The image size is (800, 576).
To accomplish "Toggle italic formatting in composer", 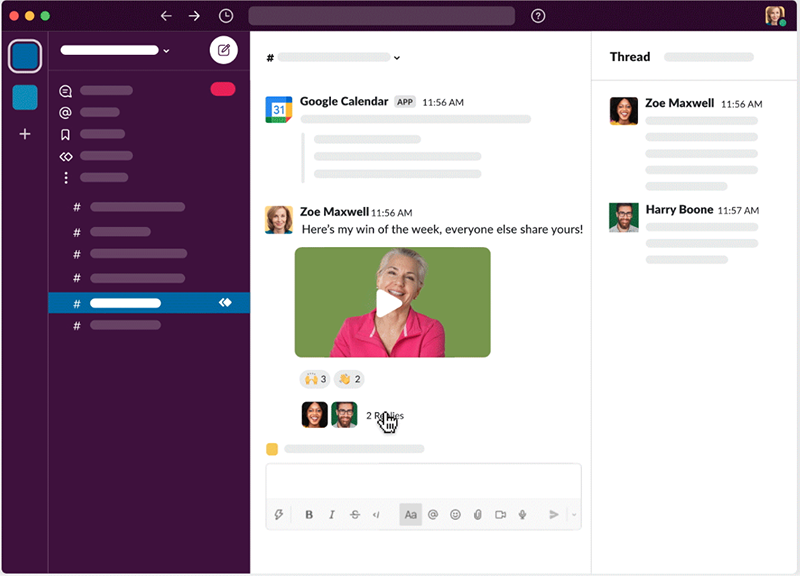I will pyautogui.click(x=332, y=515).
